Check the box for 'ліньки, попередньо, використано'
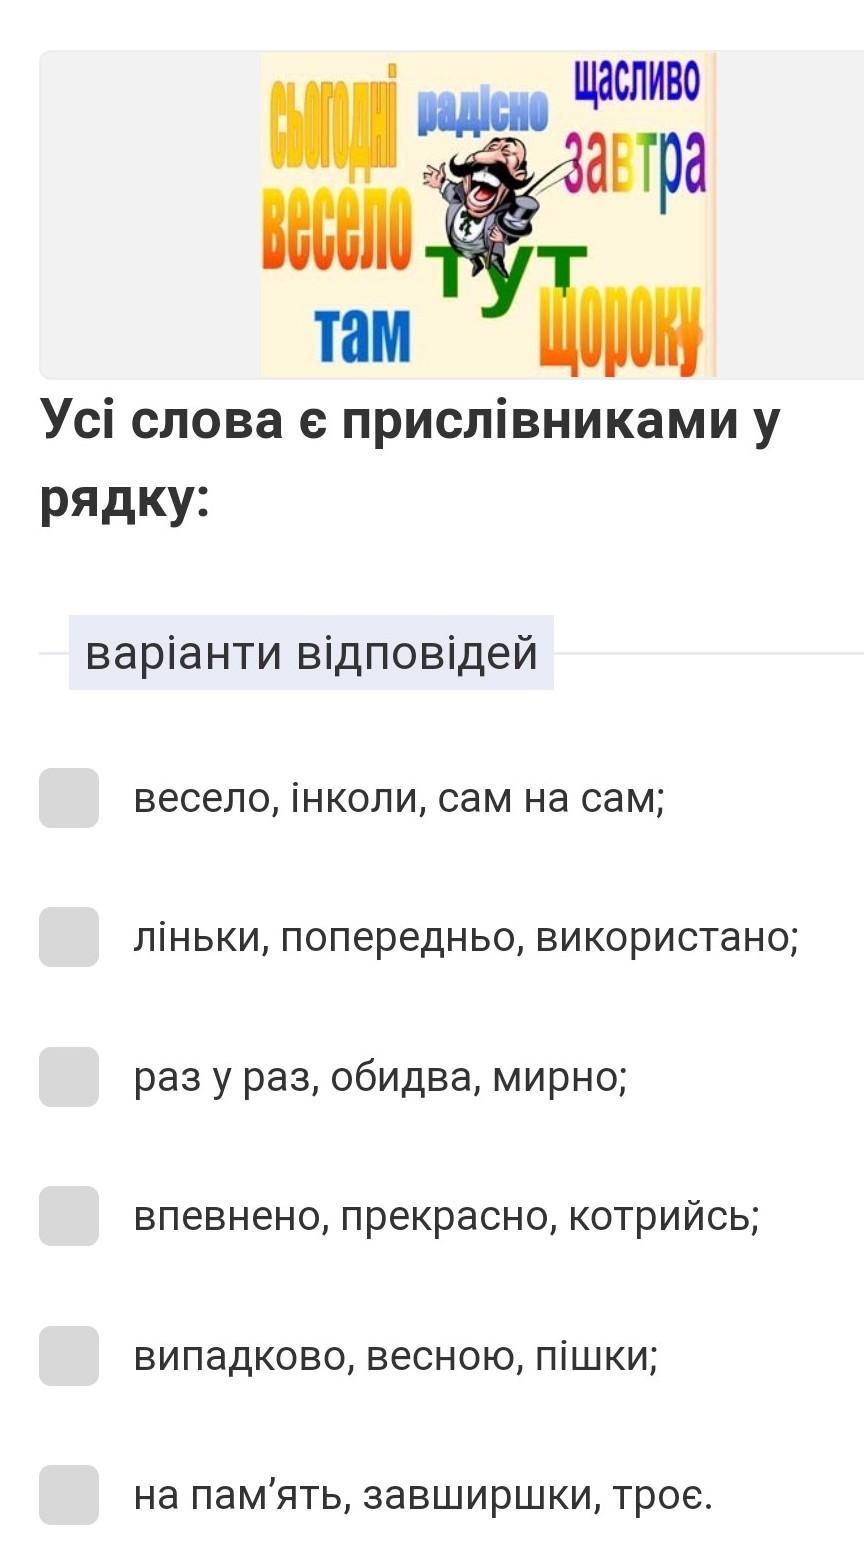The width and height of the screenshot is (864, 1568). pos(69,937)
